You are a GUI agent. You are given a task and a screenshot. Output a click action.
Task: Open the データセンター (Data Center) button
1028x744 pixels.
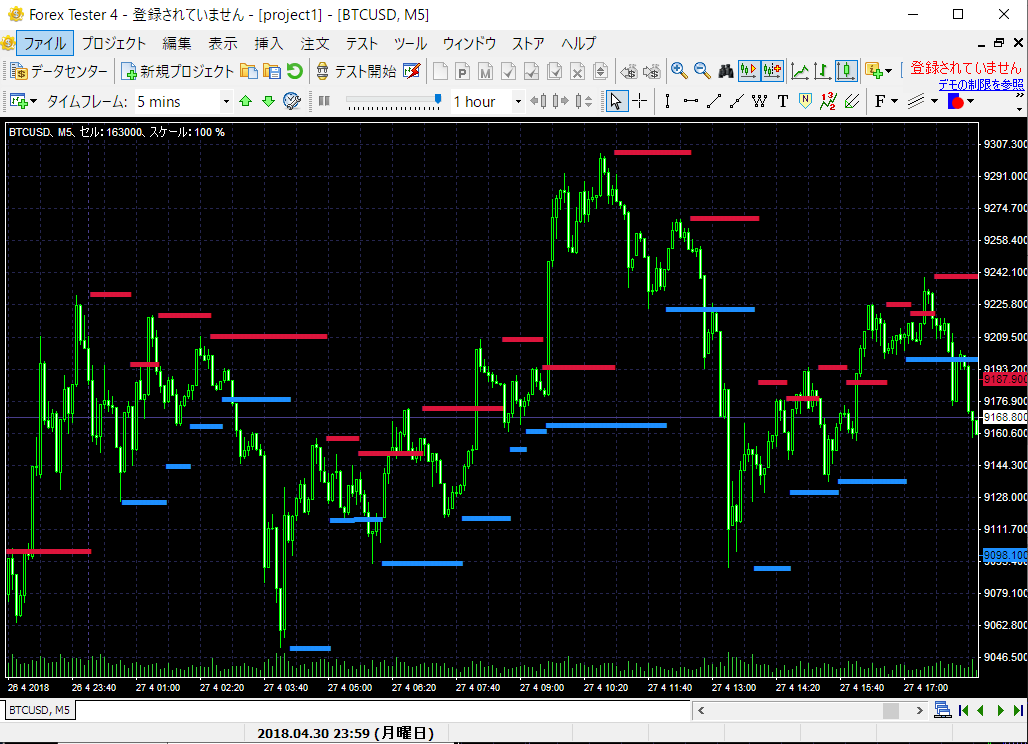pos(59,71)
